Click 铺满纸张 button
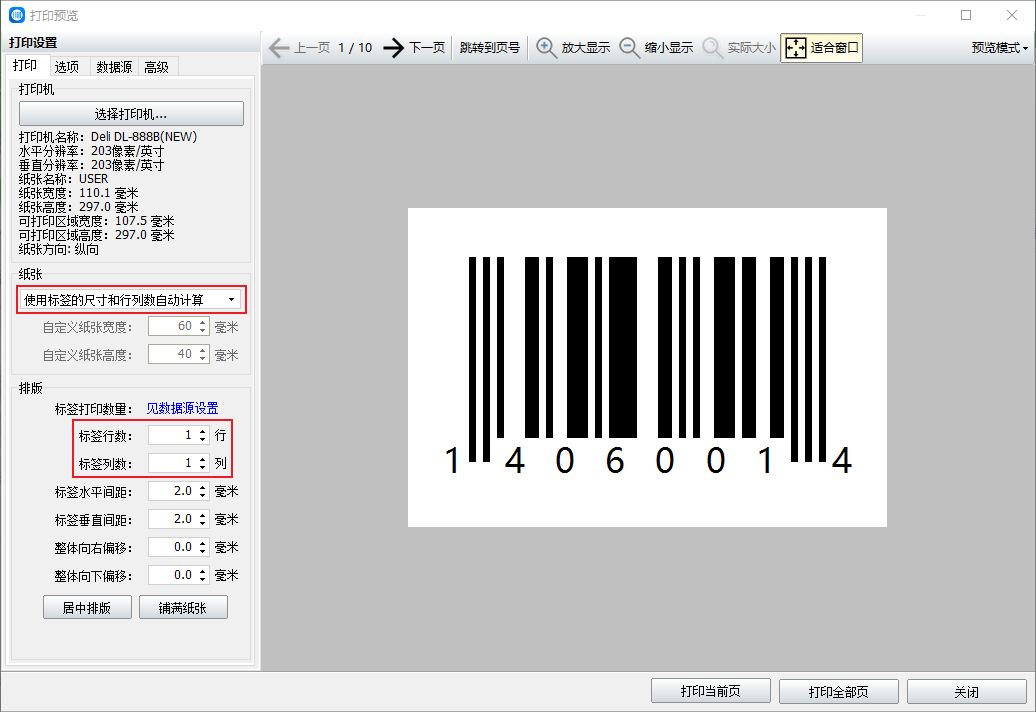This screenshot has height=712, width=1036. [x=183, y=608]
